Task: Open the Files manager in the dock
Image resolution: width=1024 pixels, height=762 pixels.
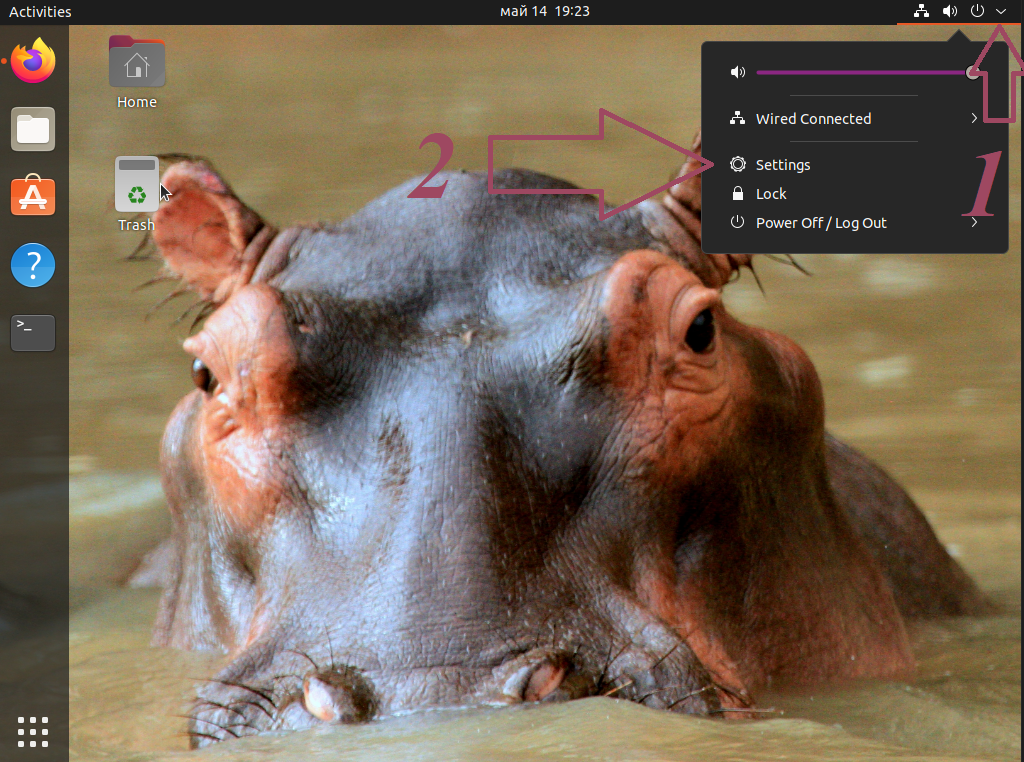Action: (x=33, y=130)
